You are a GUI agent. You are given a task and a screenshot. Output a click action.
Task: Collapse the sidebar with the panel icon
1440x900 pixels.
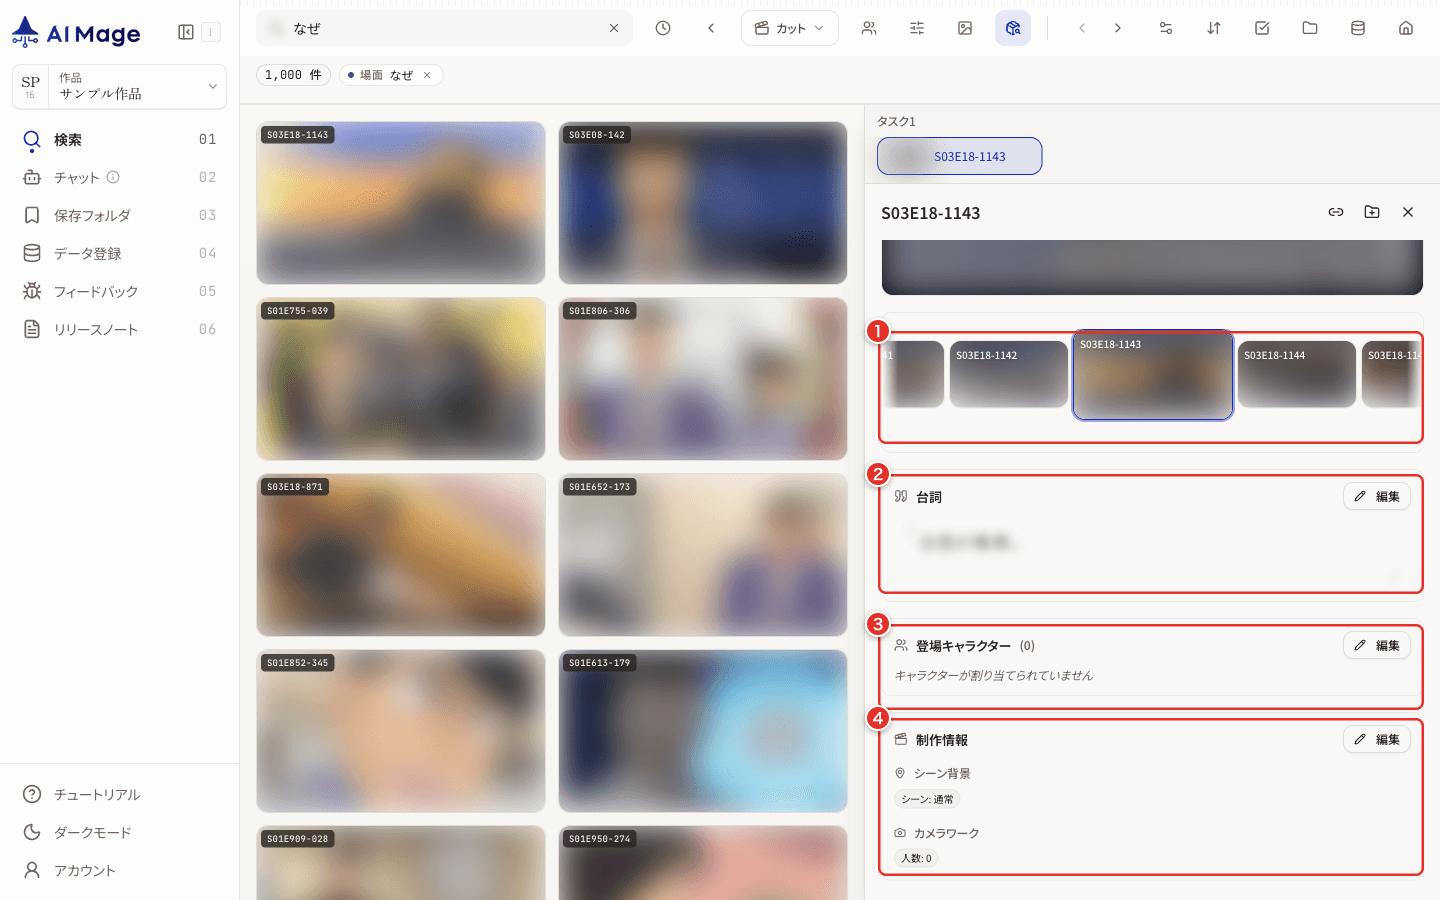[x=186, y=32]
